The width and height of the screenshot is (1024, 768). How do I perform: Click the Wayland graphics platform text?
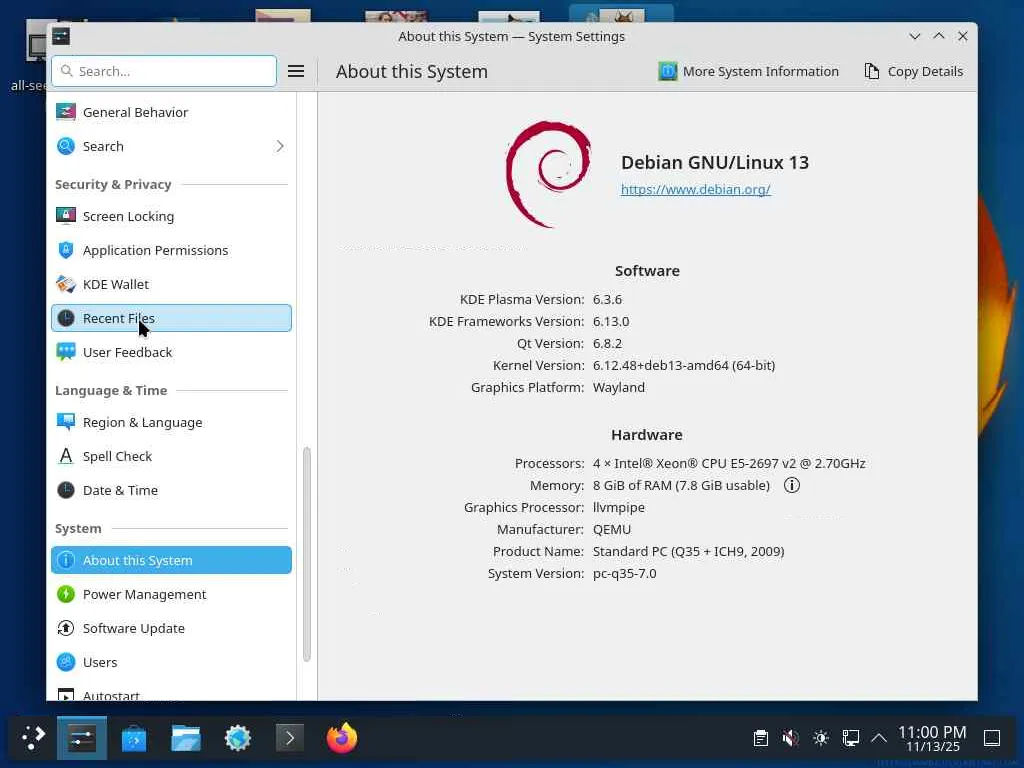click(618, 387)
